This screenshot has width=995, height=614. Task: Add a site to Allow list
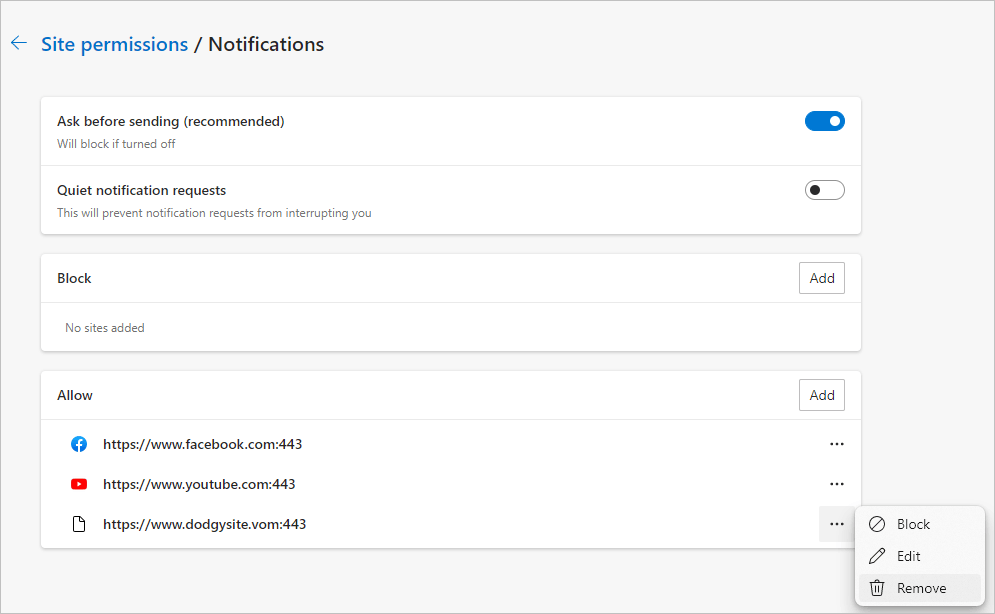click(821, 395)
